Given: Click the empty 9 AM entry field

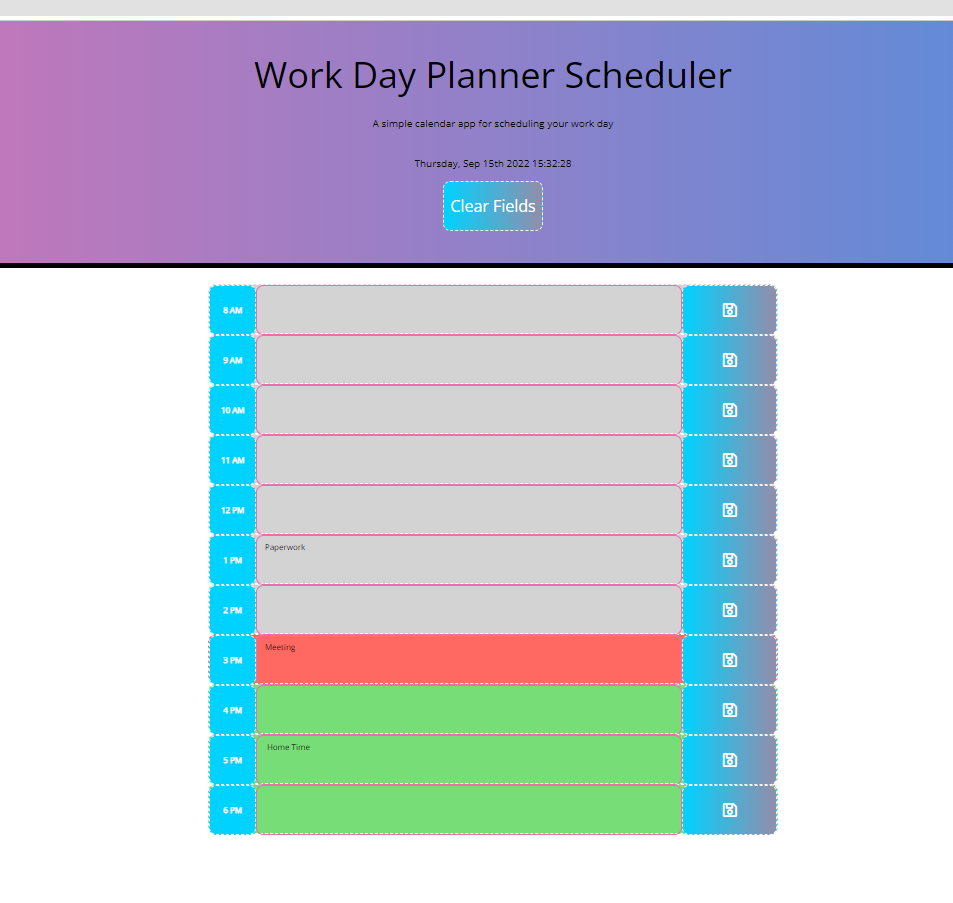Looking at the screenshot, I should [468, 359].
